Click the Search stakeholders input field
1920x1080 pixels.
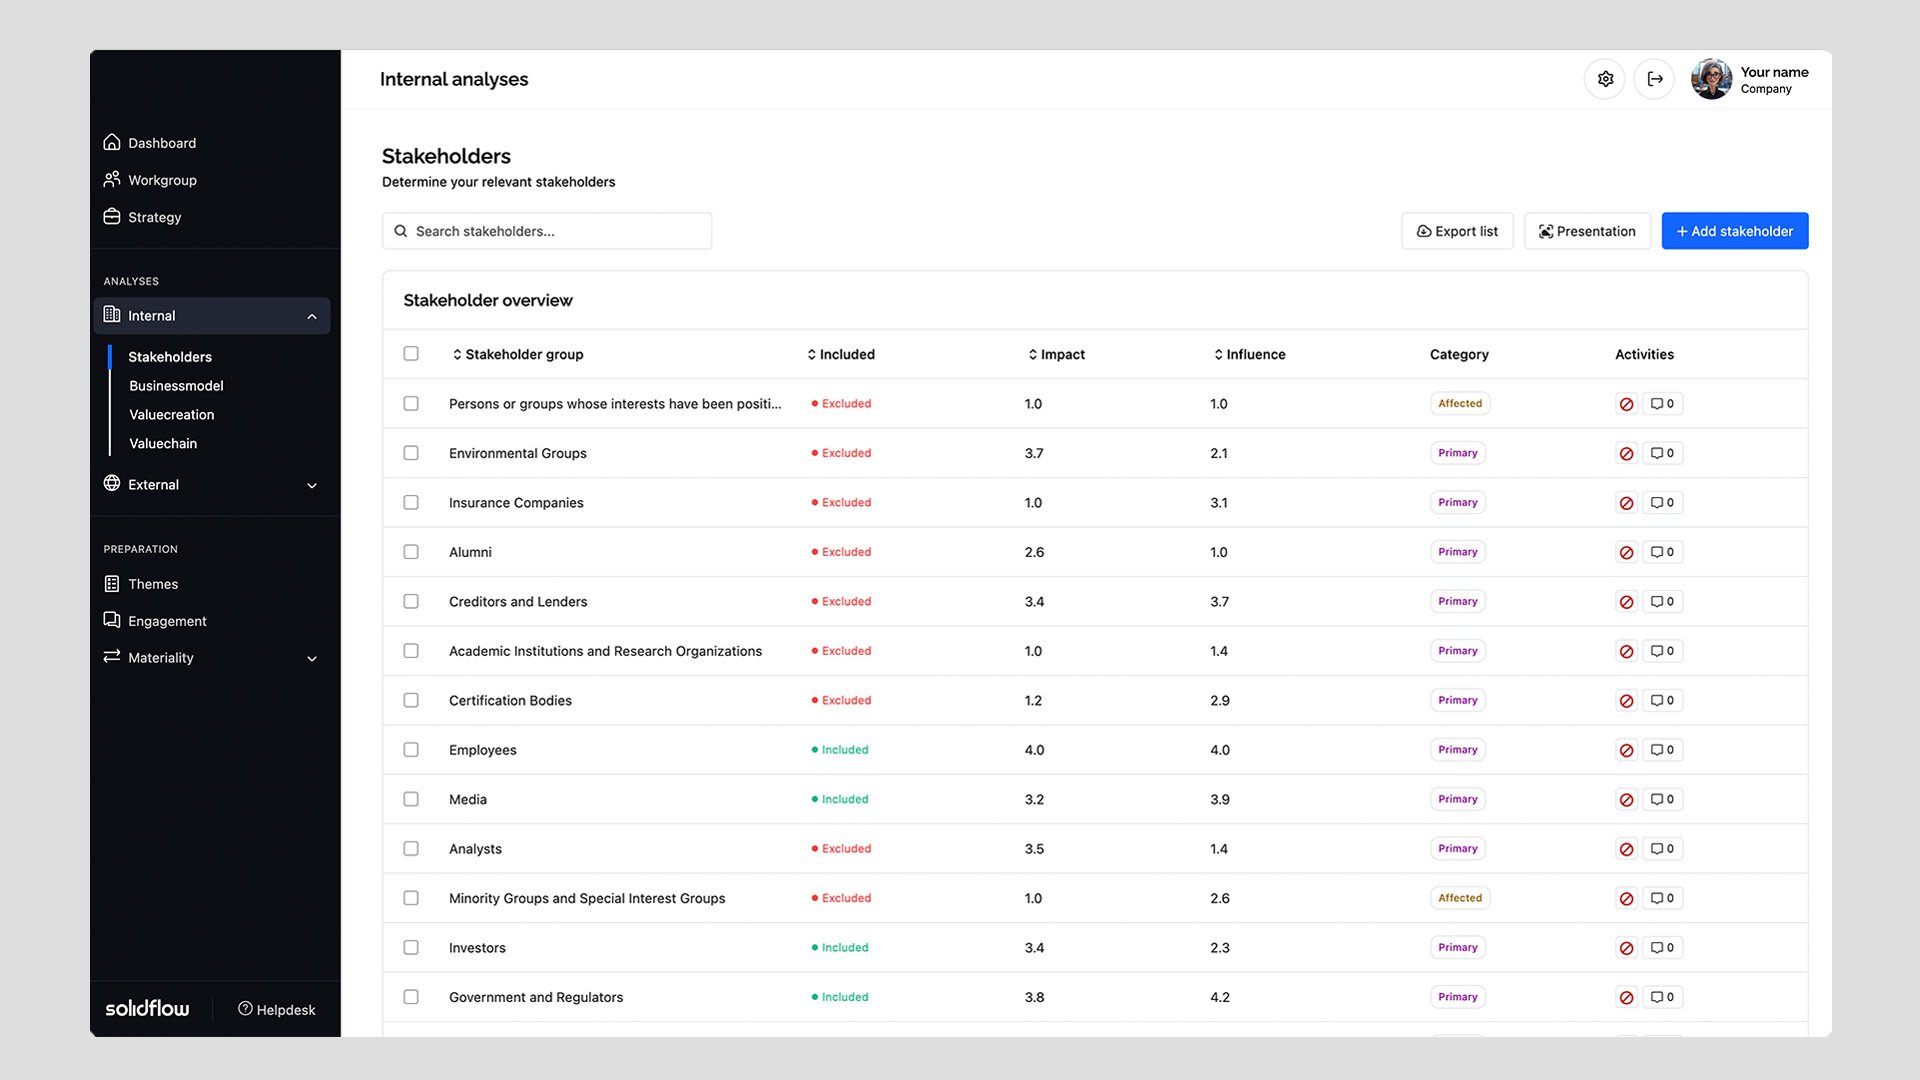tap(547, 231)
